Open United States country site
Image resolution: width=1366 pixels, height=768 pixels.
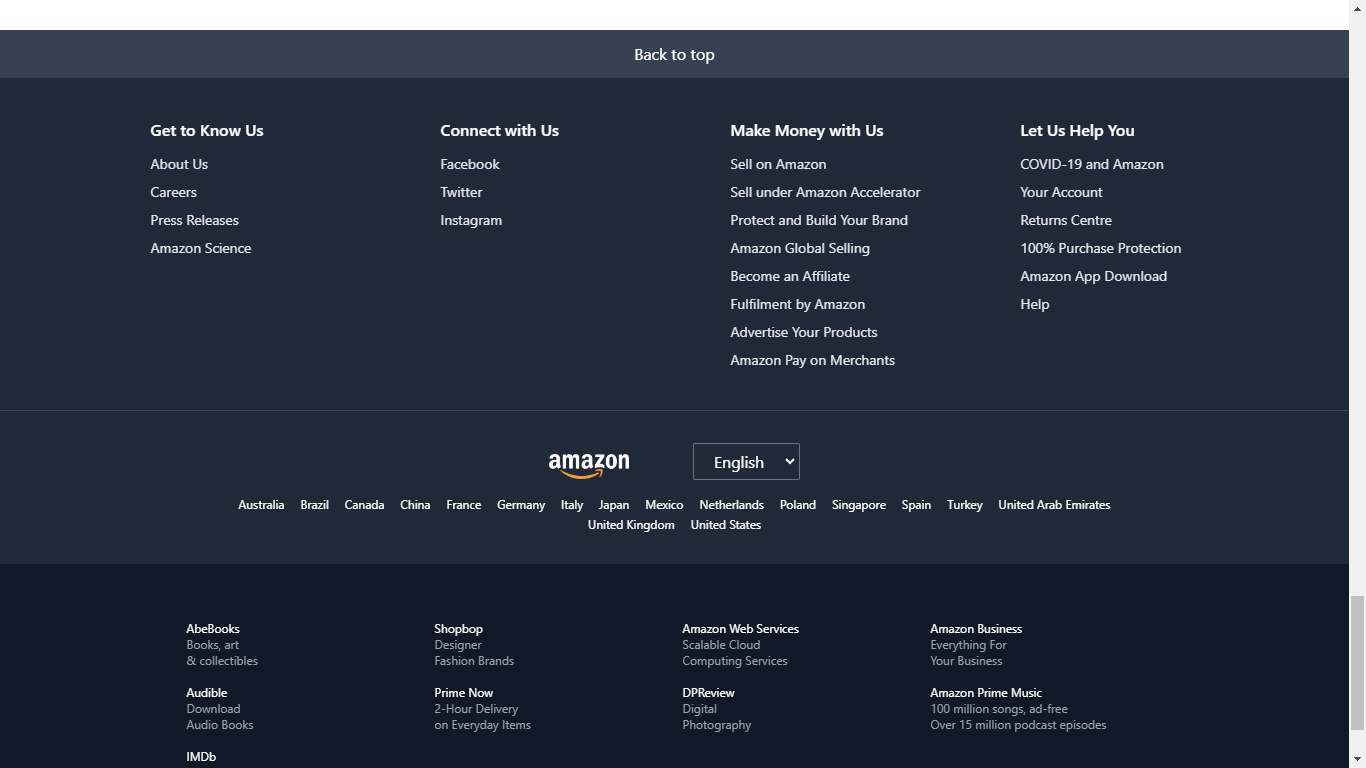tap(725, 525)
